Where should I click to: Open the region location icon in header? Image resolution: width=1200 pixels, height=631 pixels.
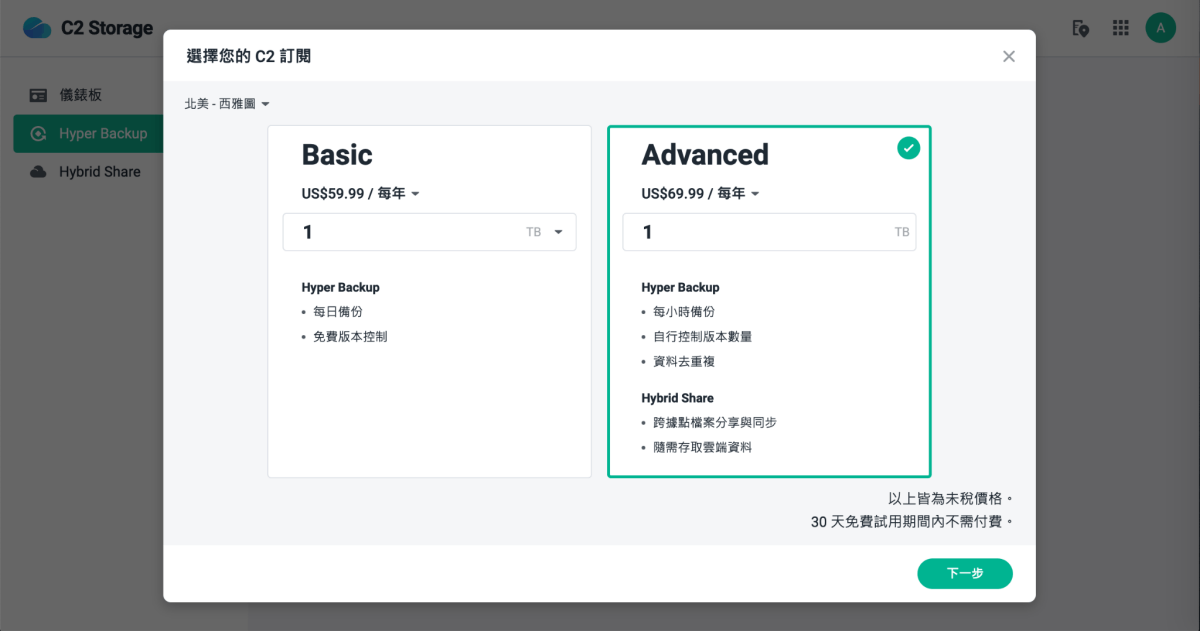pyautogui.click(x=1080, y=28)
